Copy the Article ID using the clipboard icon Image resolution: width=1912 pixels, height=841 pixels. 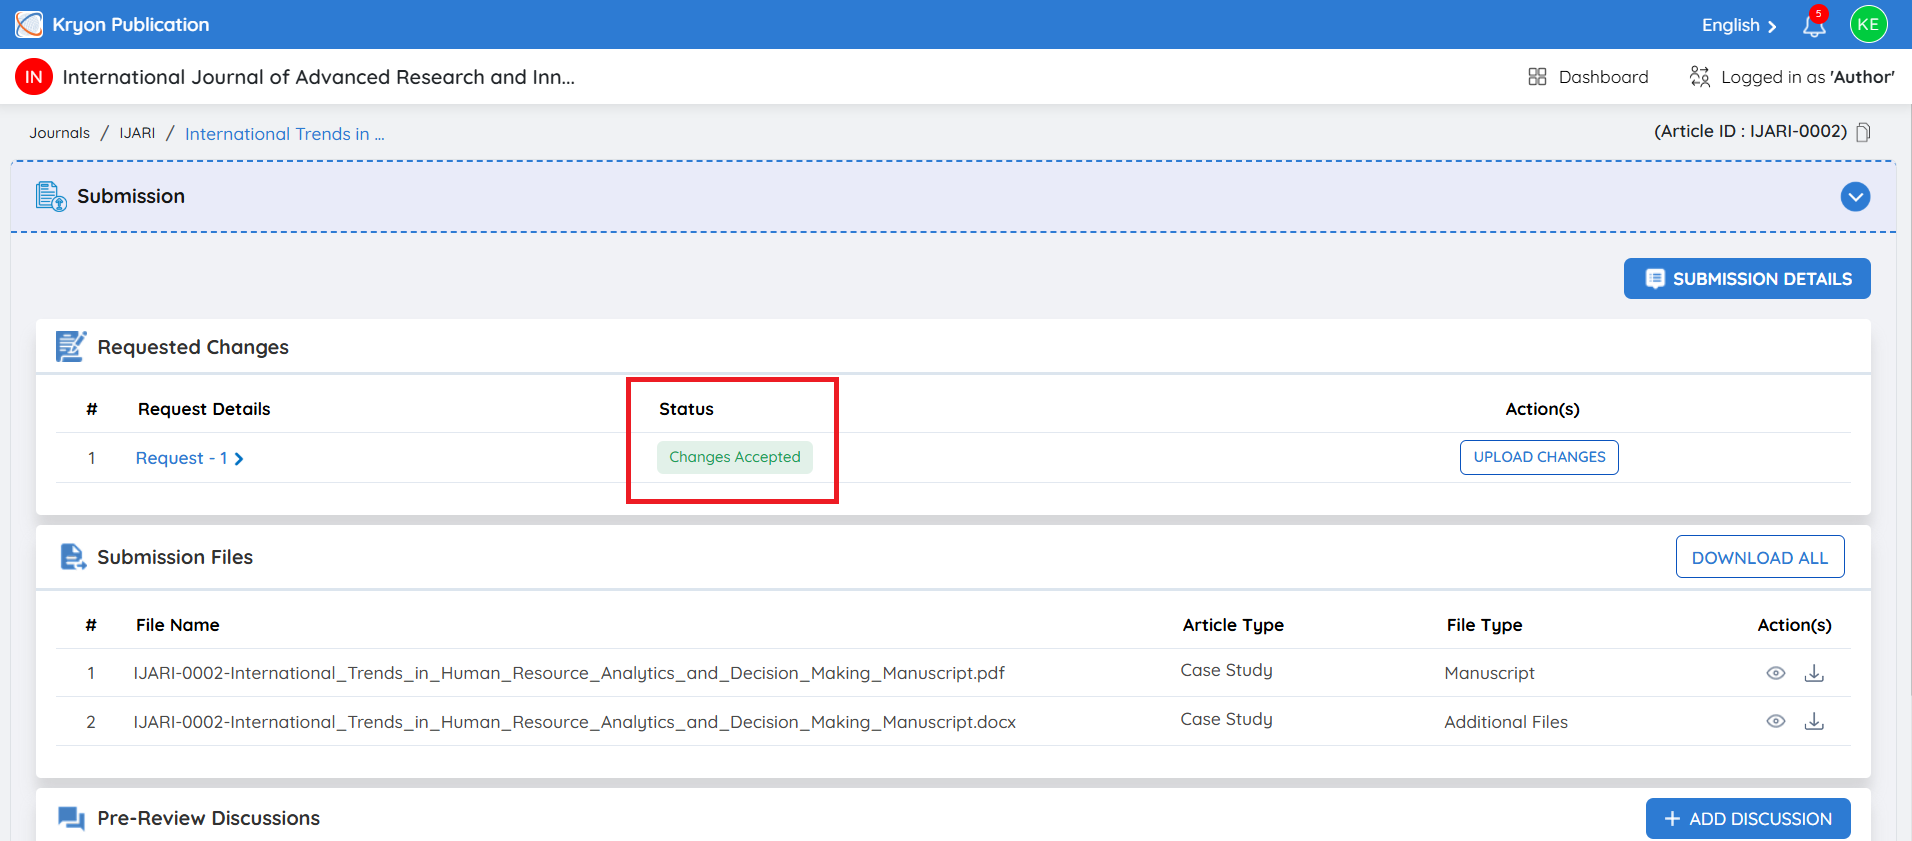click(1863, 132)
